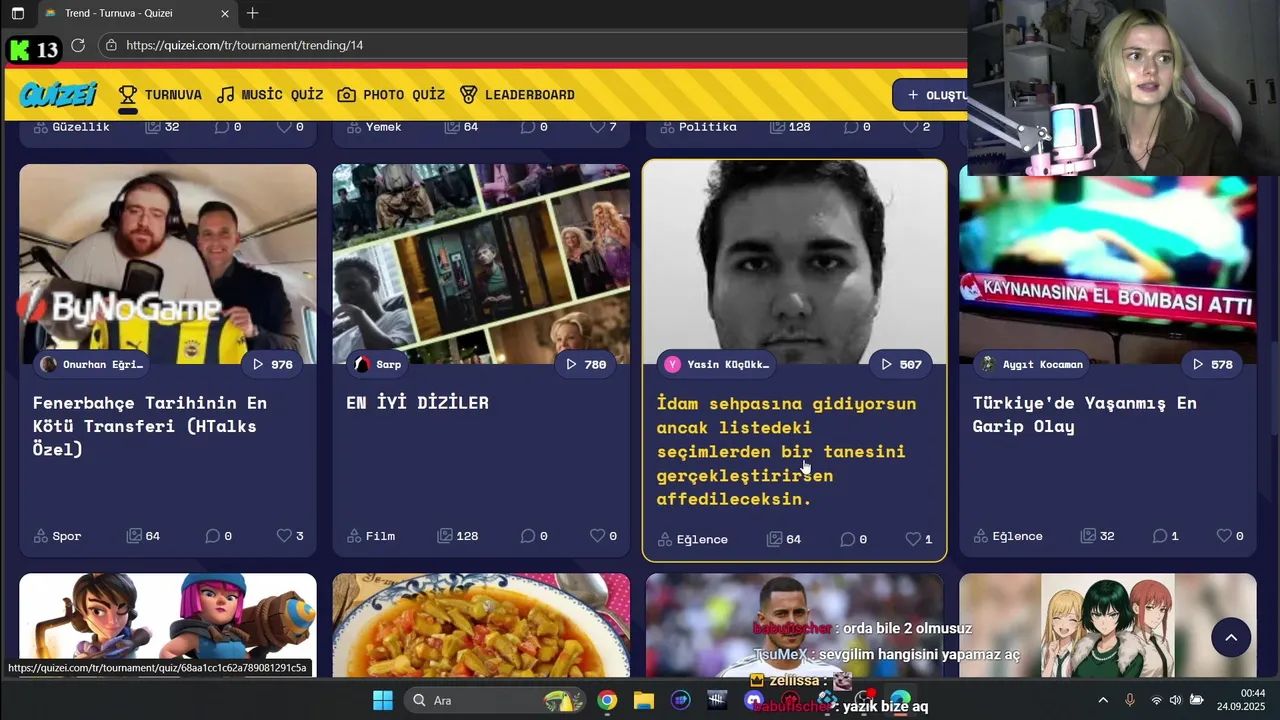The image size is (1280, 720).
Task: Click the Yemek category tag
Action: tap(373, 127)
